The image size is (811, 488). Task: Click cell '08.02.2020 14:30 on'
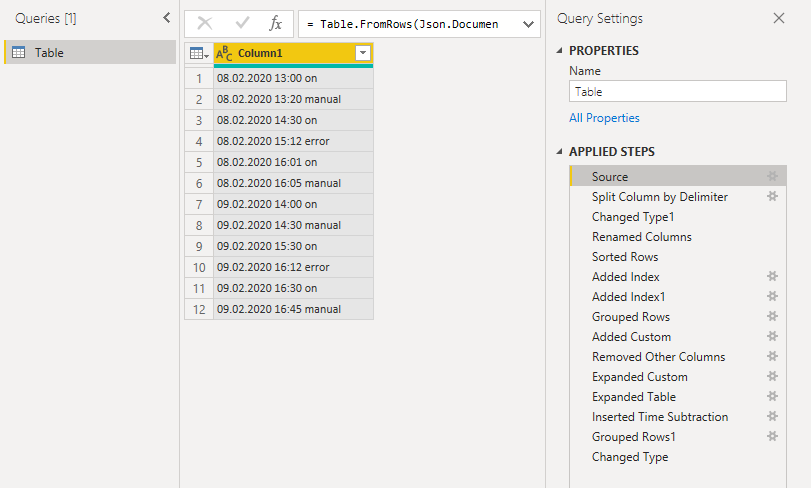293,120
